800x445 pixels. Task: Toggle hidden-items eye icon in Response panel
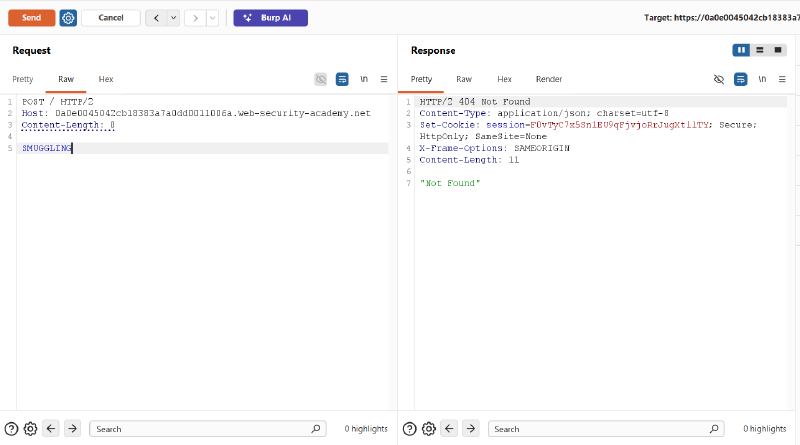[x=719, y=79]
